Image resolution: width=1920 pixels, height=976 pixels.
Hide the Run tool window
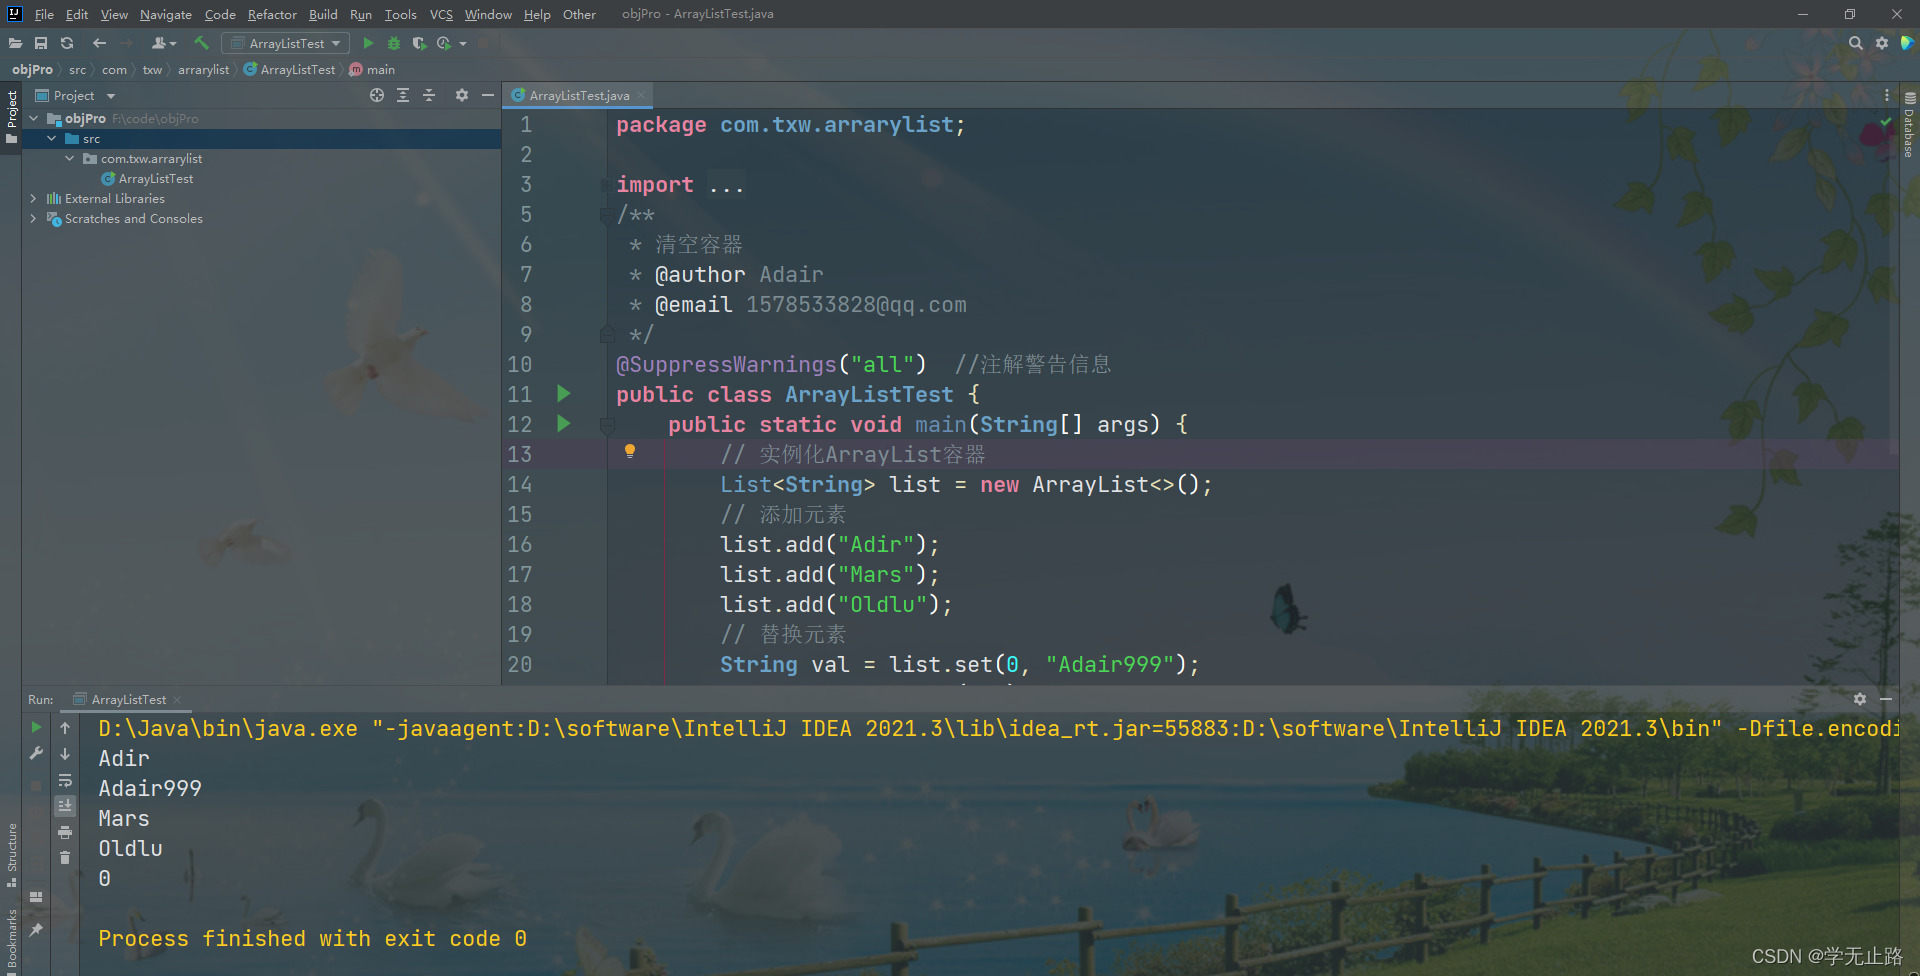pyautogui.click(x=1886, y=699)
